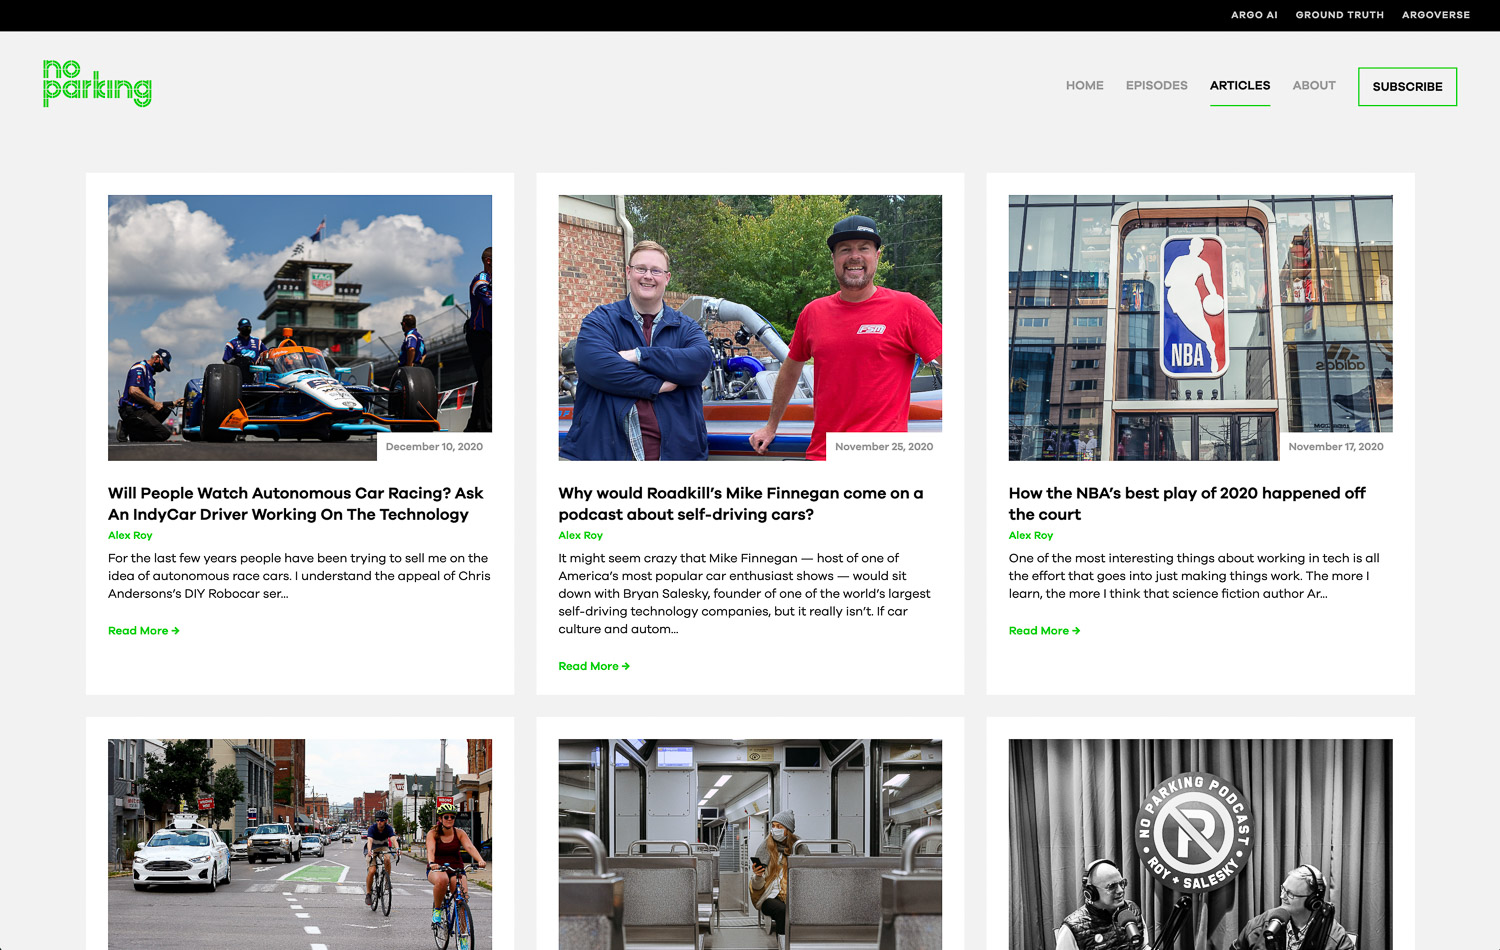Open the IndyCar race car thumbnail
This screenshot has height=950, width=1500.
click(300, 327)
